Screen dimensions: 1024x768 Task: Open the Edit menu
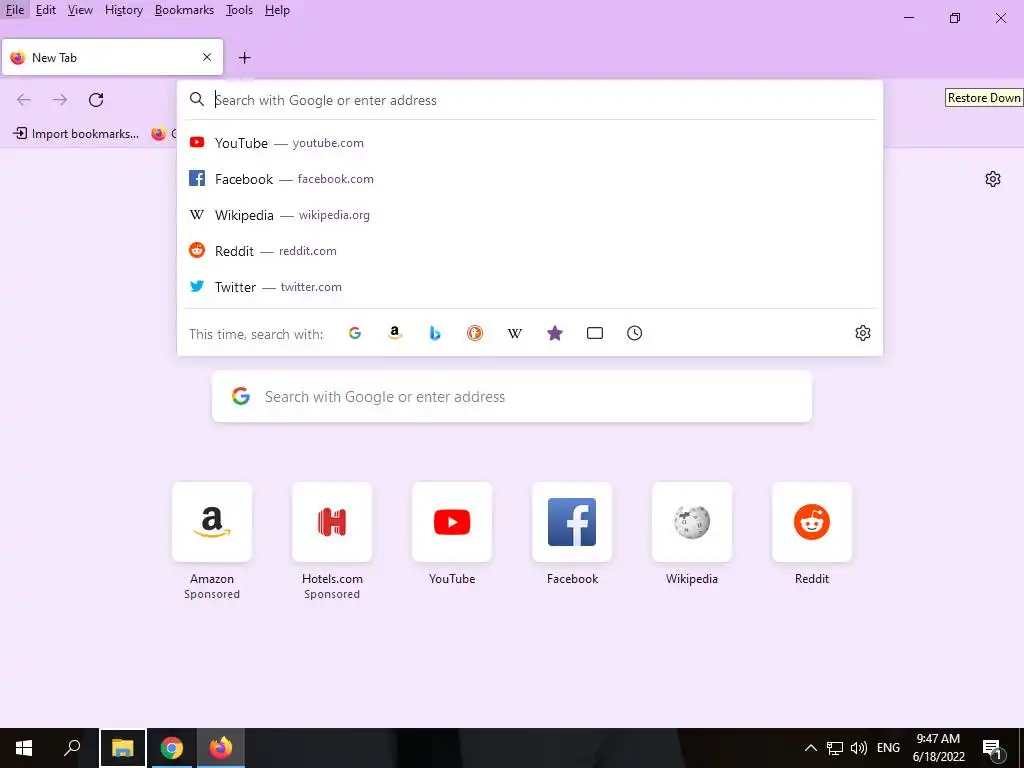click(x=46, y=10)
